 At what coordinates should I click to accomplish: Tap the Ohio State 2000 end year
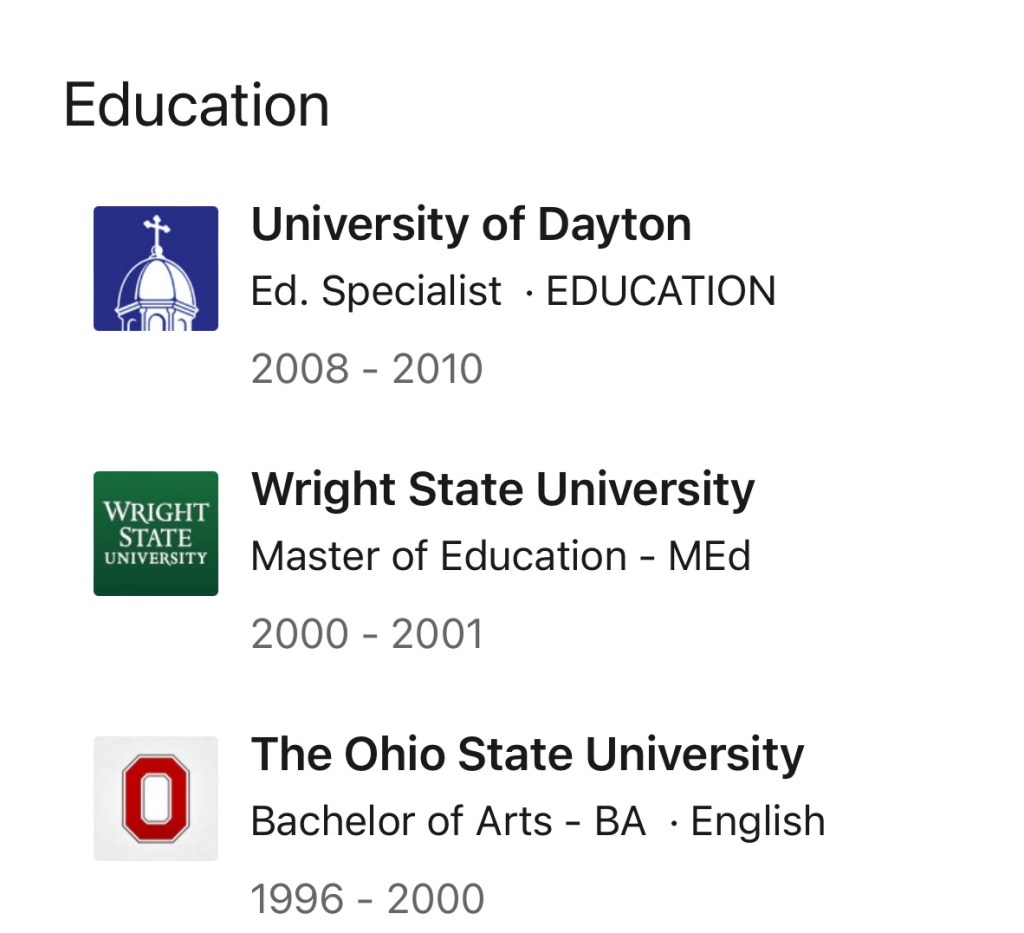pyautogui.click(x=436, y=899)
